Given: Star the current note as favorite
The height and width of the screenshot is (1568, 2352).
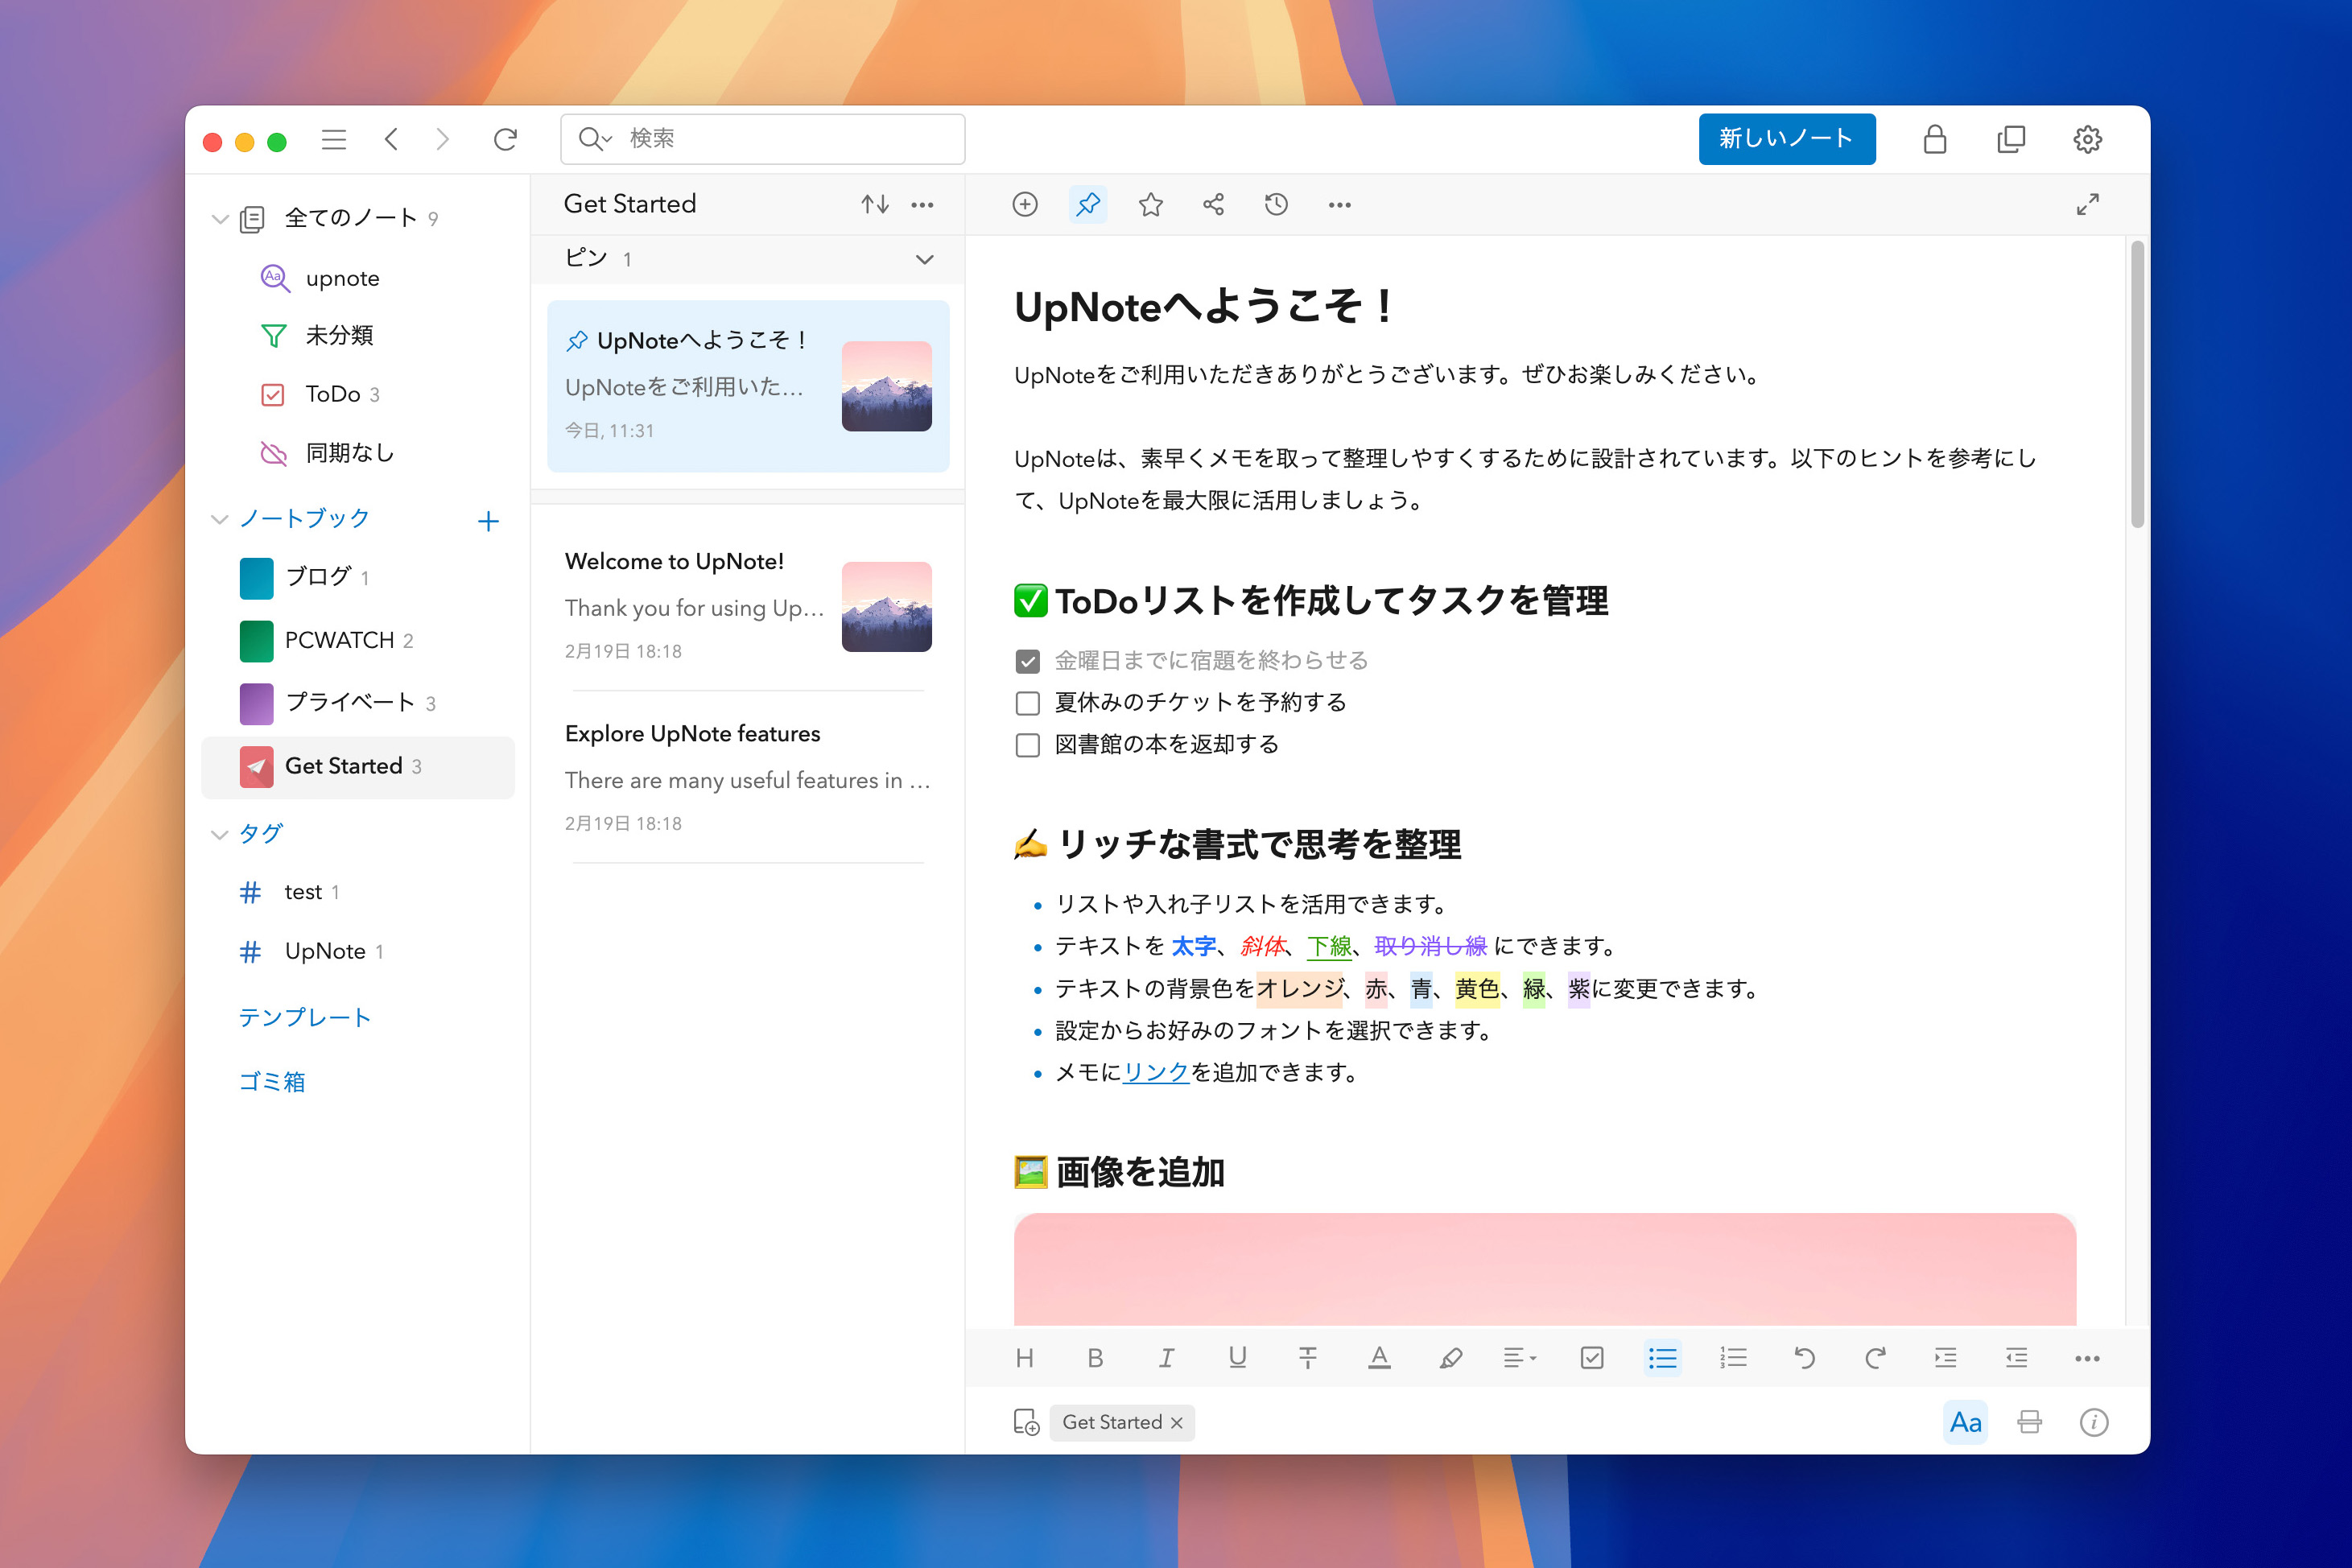Looking at the screenshot, I should coord(1150,204).
